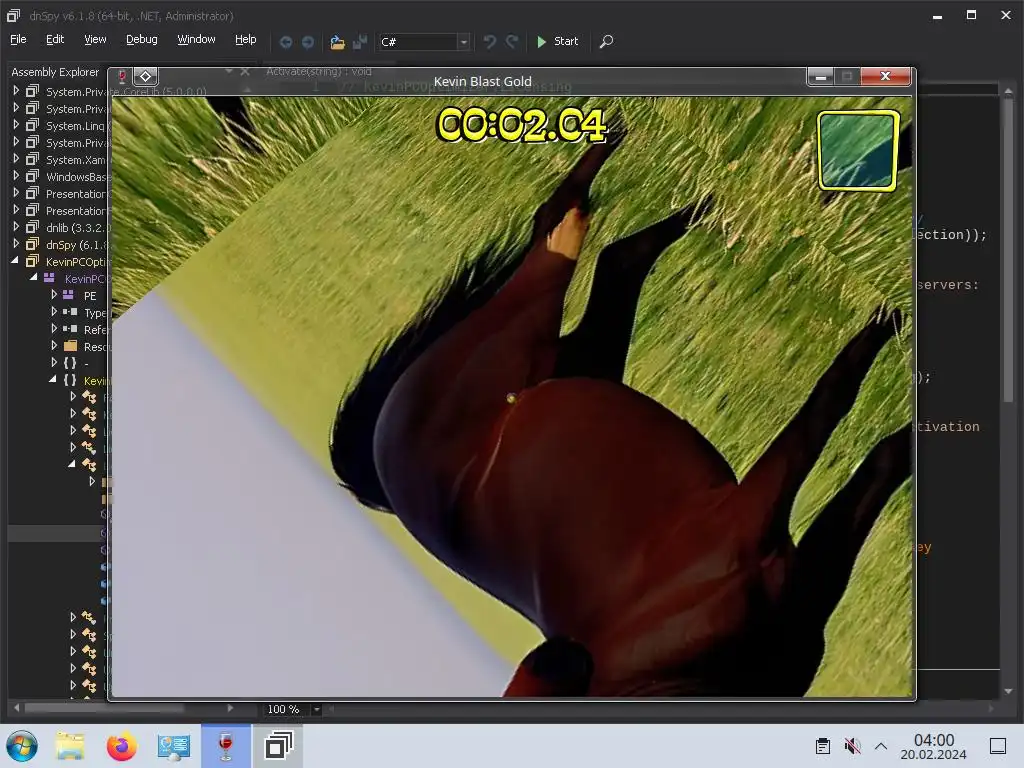Open the Help menu
Image resolution: width=1024 pixels, height=768 pixels.
(x=246, y=40)
